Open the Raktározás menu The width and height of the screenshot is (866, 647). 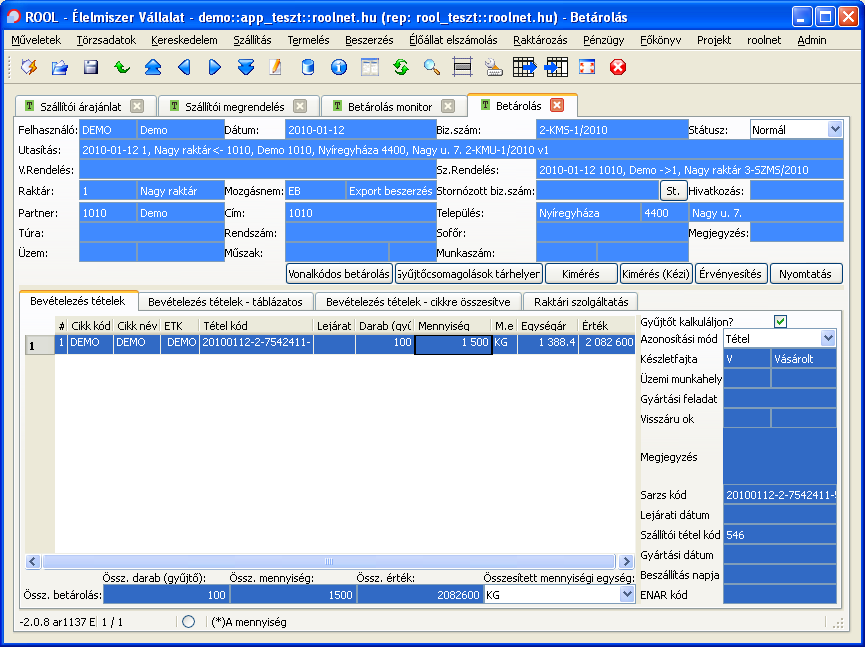click(x=540, y=40)
